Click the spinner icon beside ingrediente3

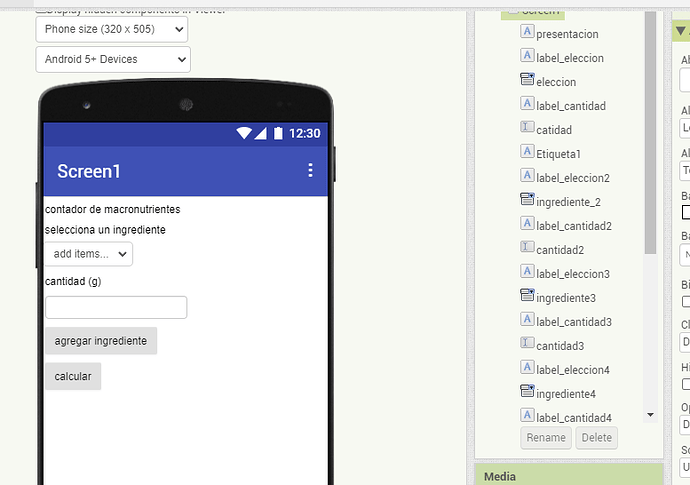pyautogui.click(x=527, y=295)
